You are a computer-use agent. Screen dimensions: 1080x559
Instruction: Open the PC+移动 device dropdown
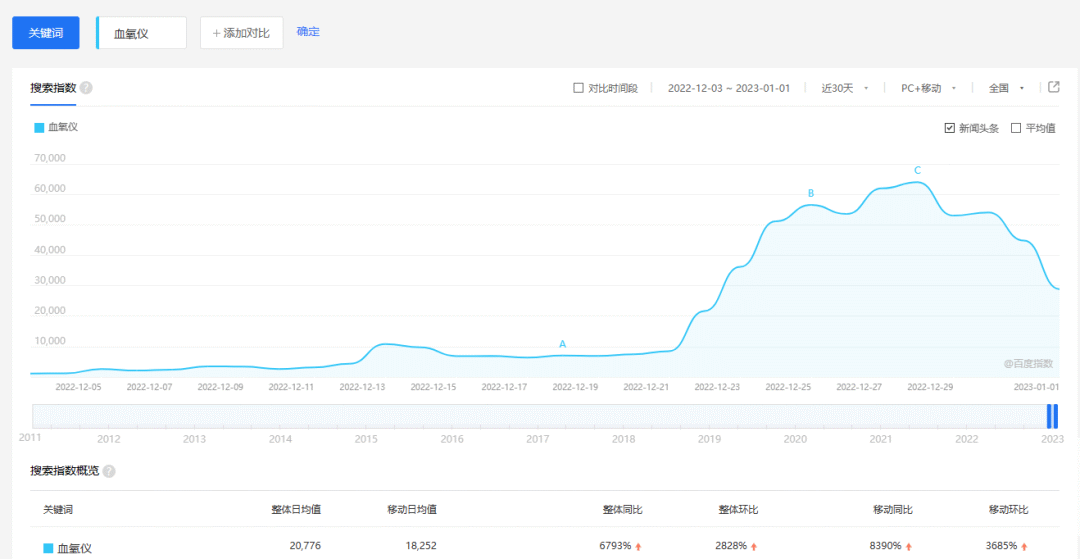pos(928,88)
